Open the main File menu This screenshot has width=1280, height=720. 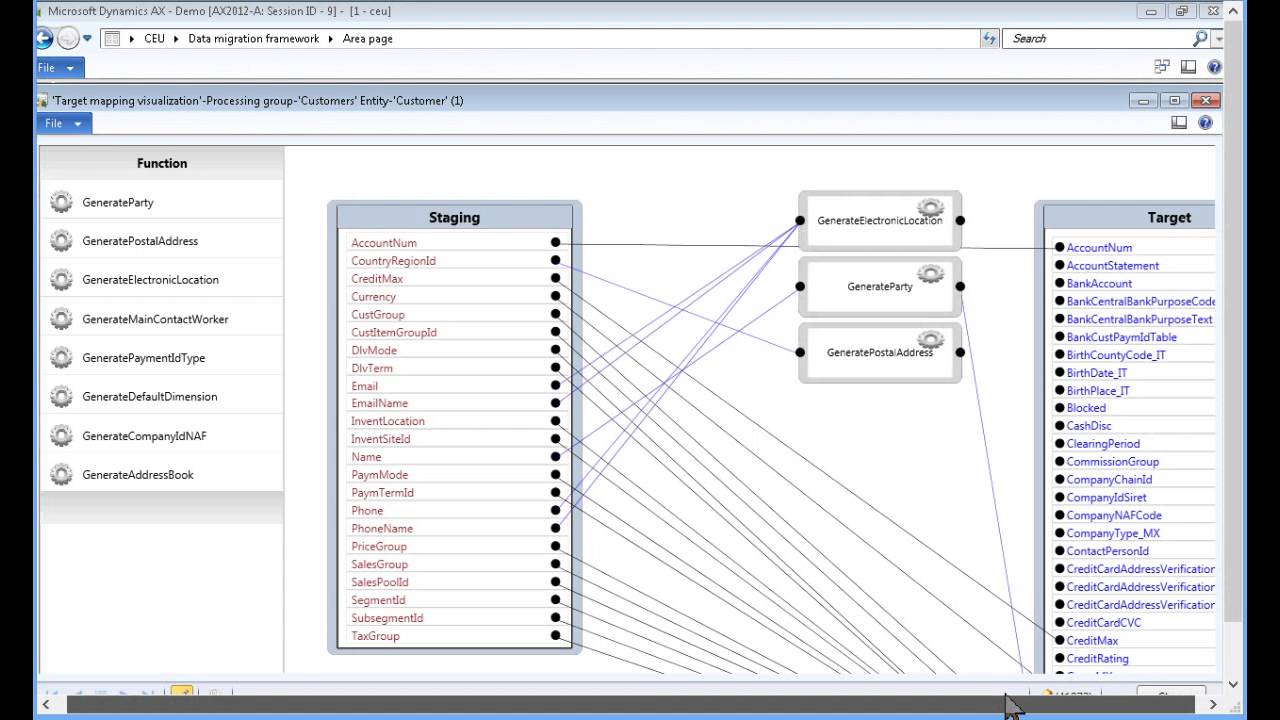click(x=56, y=68)
